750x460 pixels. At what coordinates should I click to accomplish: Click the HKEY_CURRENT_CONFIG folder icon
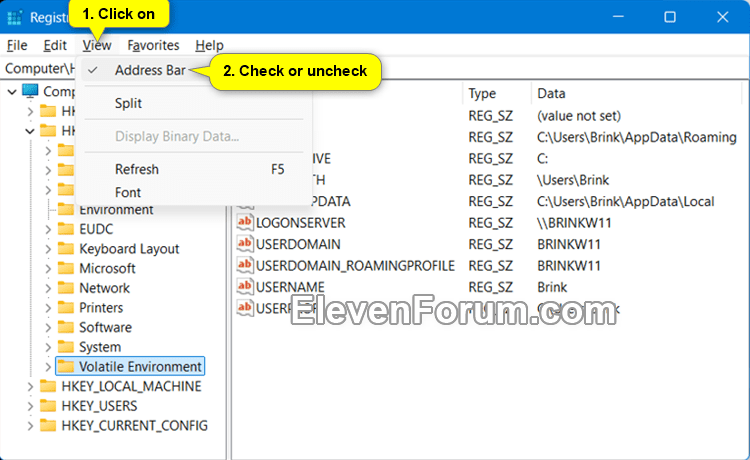point(48,425)
